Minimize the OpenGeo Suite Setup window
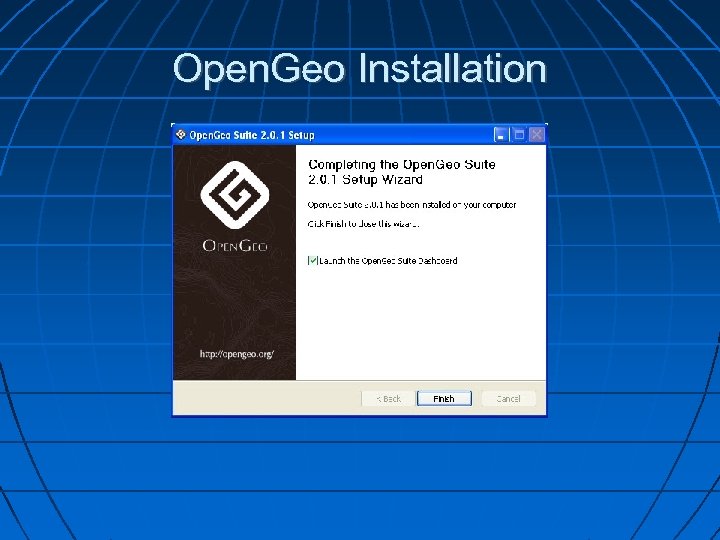The height and width of the screenshot is (540, 720). click(x=501, y=135)
